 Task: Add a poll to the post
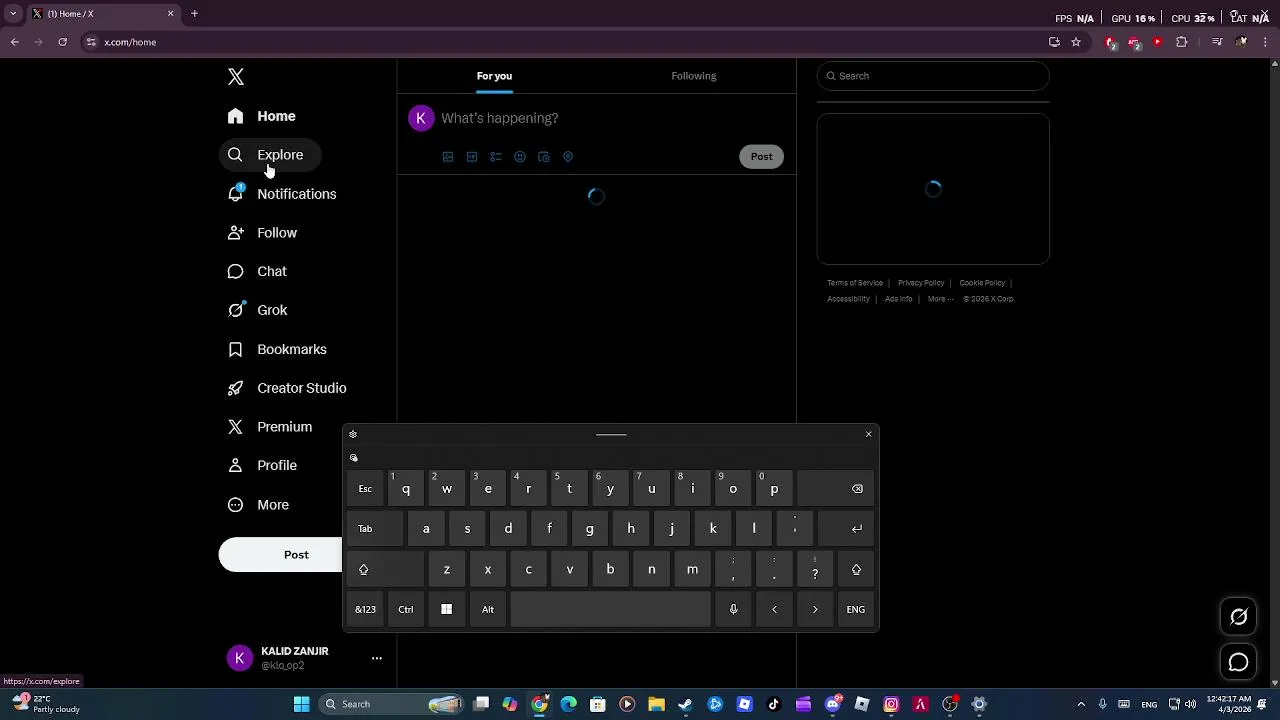click(x=496, y=157)
